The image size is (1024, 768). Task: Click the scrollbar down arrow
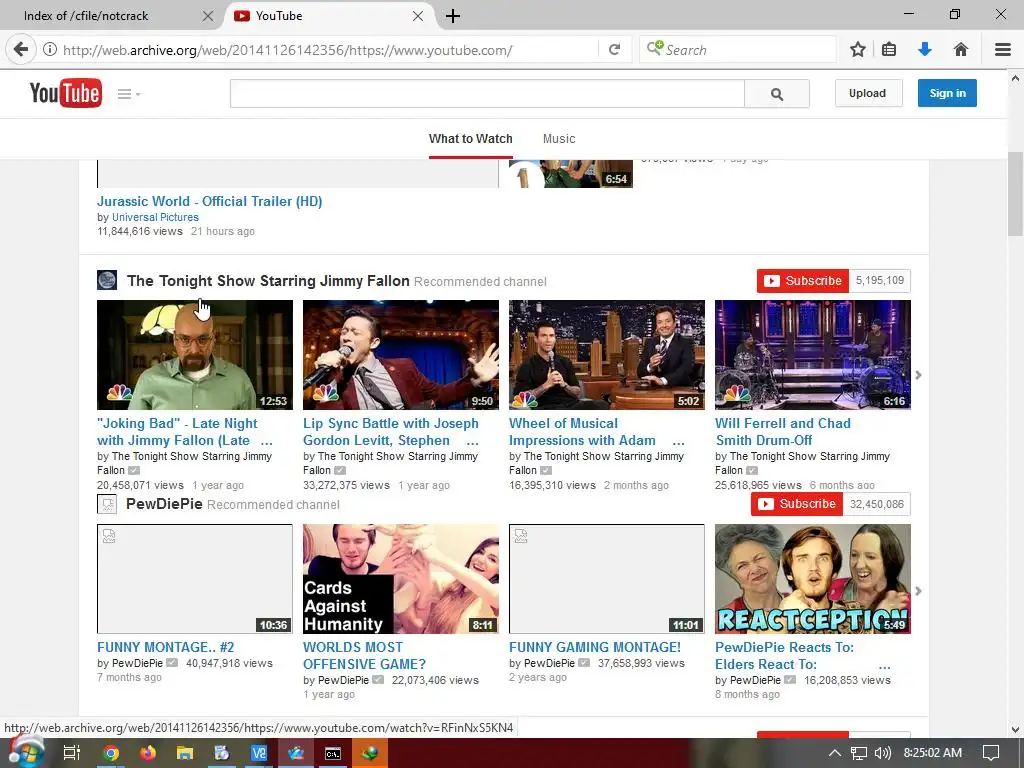[x=1016, y=729]
